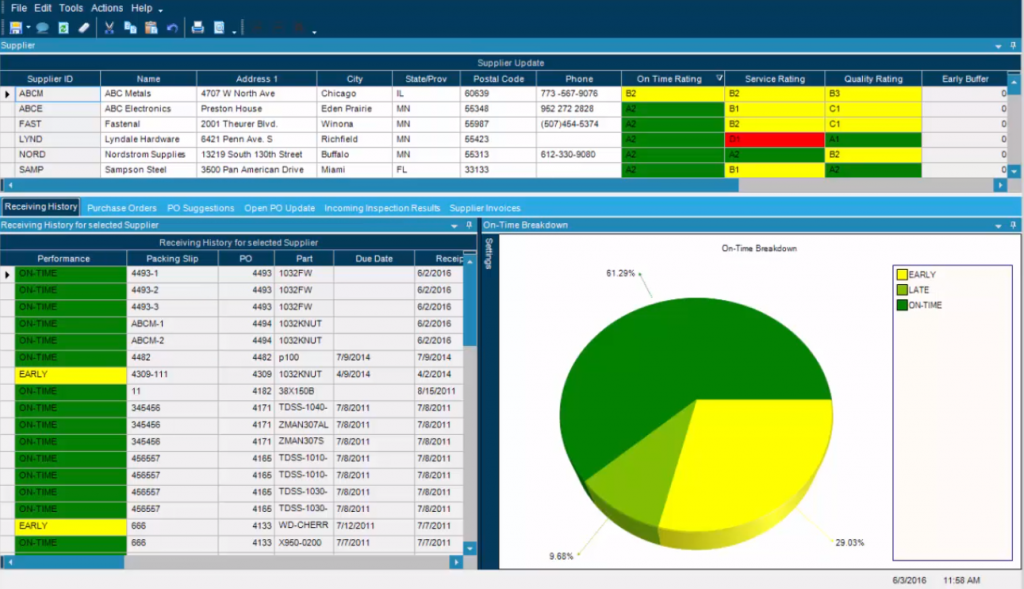Switch to the Purchase Orders tab

point(122,208)
